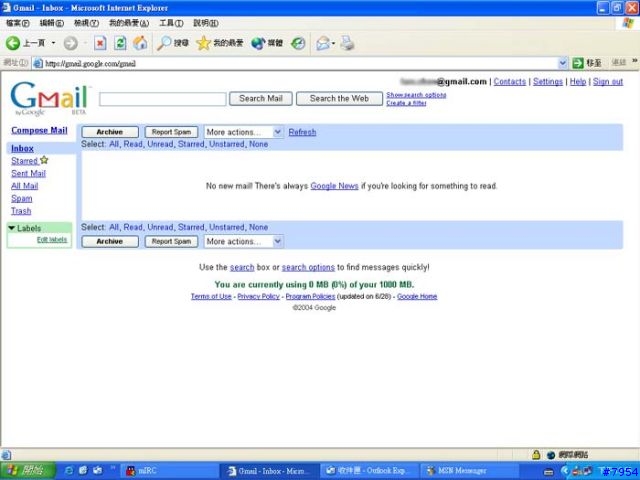Click the Gmail Refresh link

302,132
